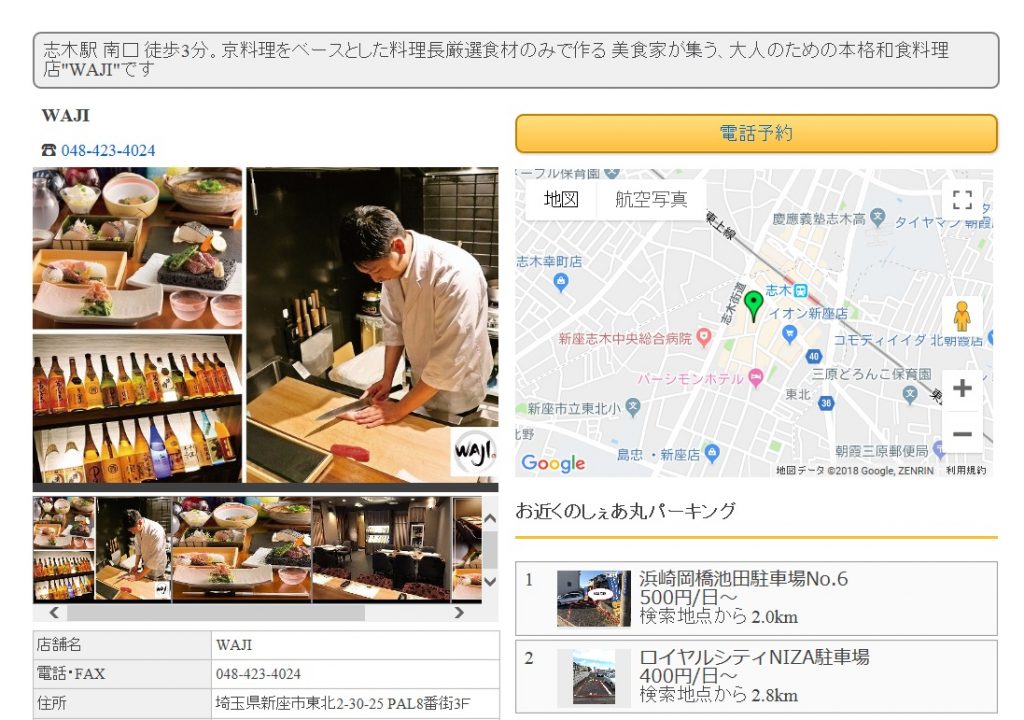The width and height of the screenshot is (1024, 720).
Task: Click route 40 road shield on map
Action: tap(813, 357)
